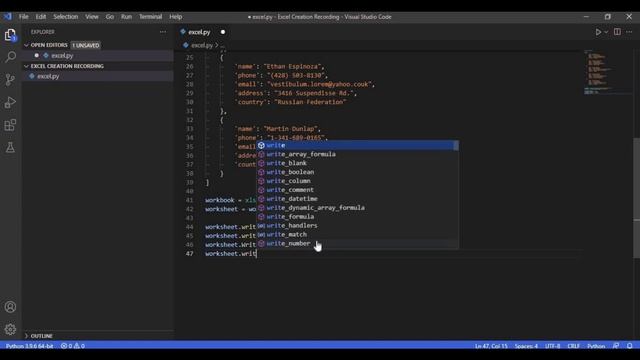Choose the write_comment suggestion

click(355, 190)
